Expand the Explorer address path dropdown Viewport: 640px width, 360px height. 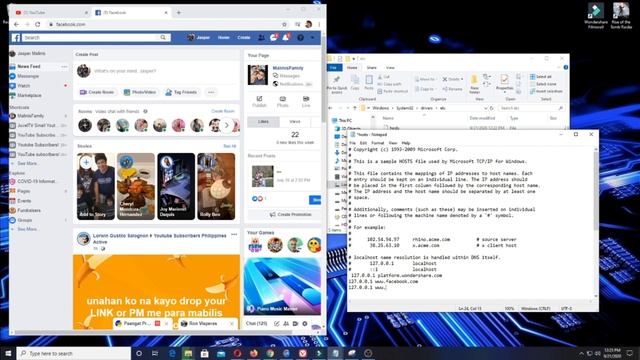click(x=485, y=108)
